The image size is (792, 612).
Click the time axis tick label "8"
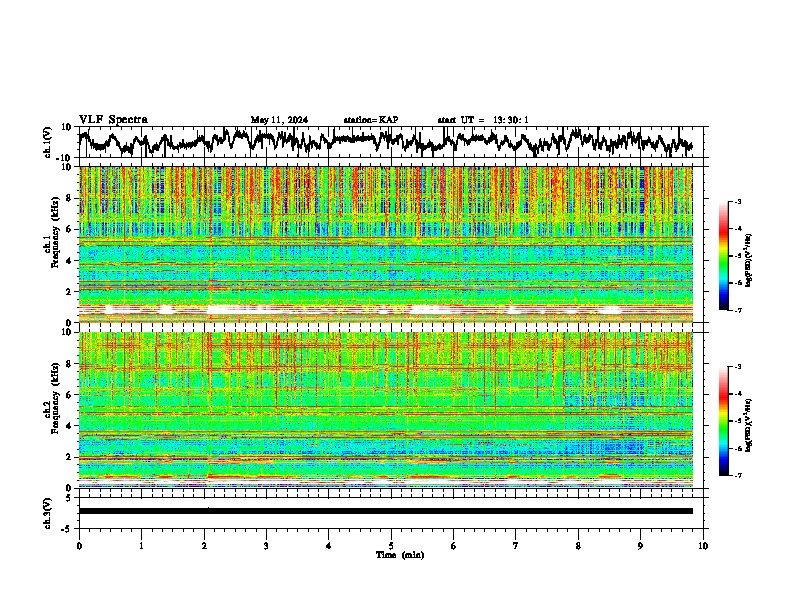tap(578, 546)
